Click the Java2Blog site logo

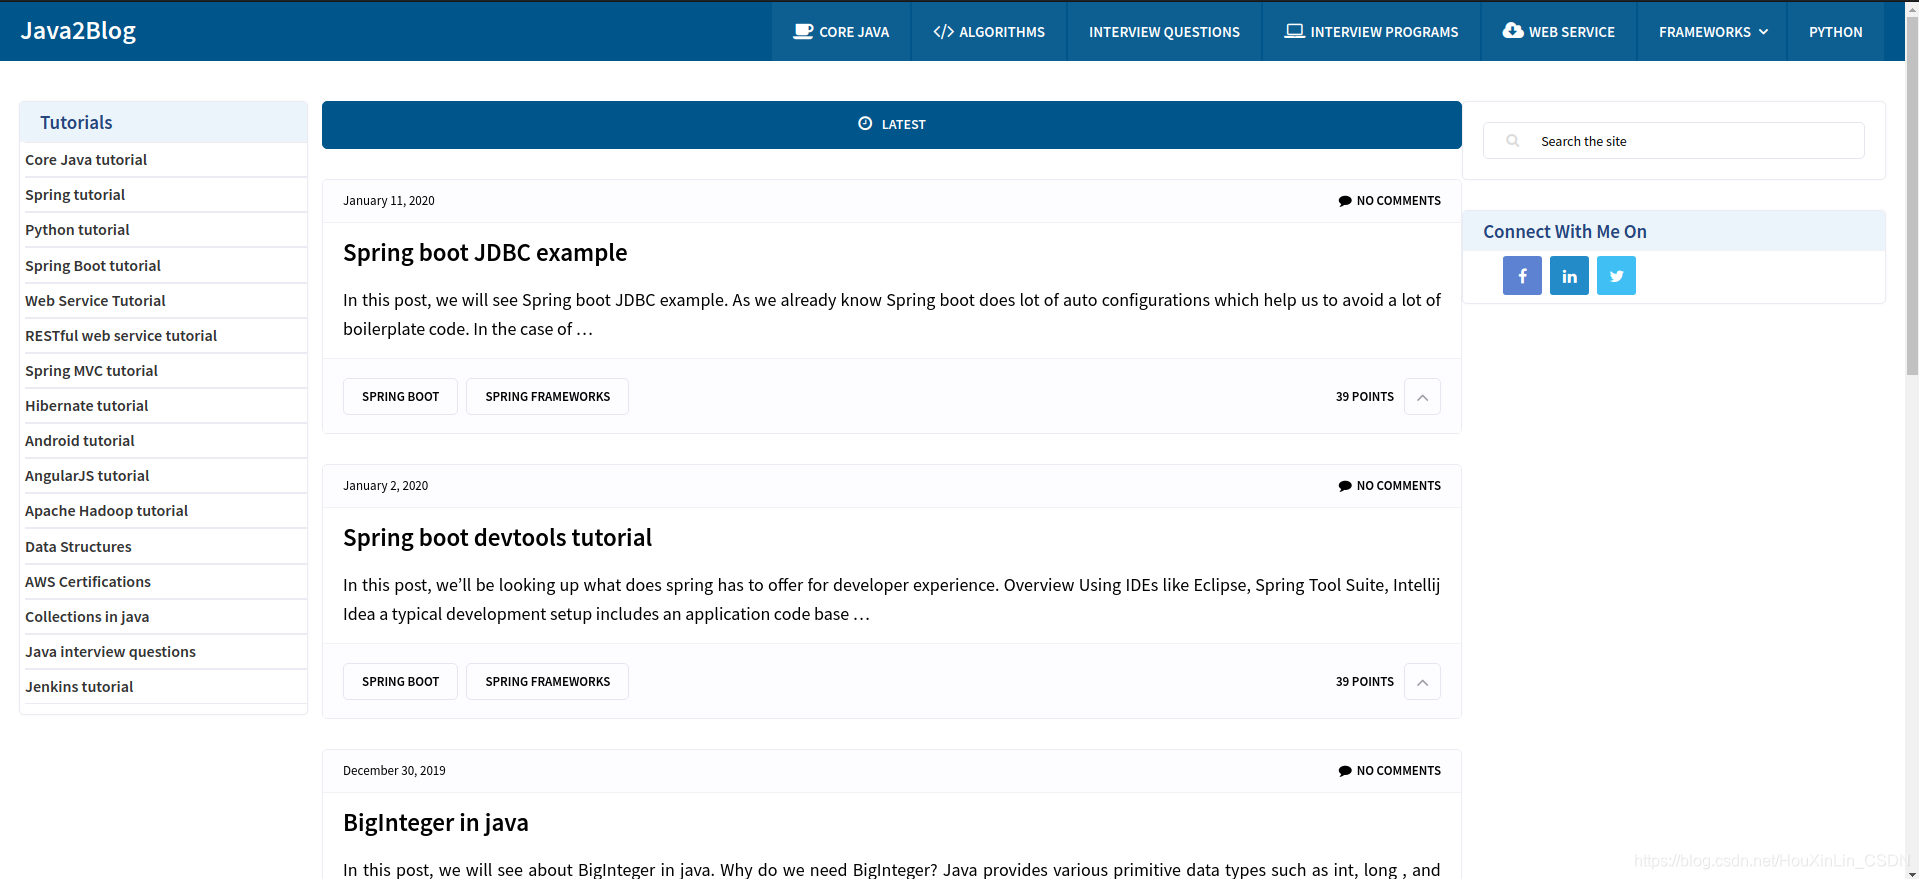[x=78, y=31]
